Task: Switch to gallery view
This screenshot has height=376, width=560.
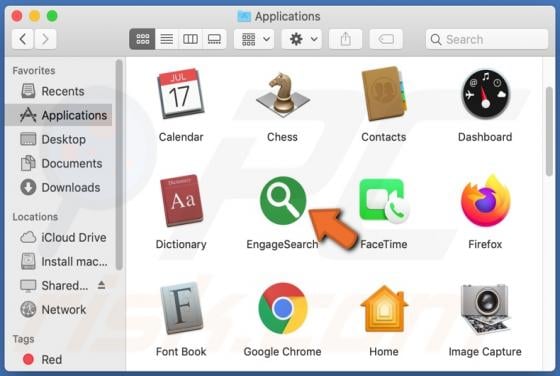Action: pos(214,39)
